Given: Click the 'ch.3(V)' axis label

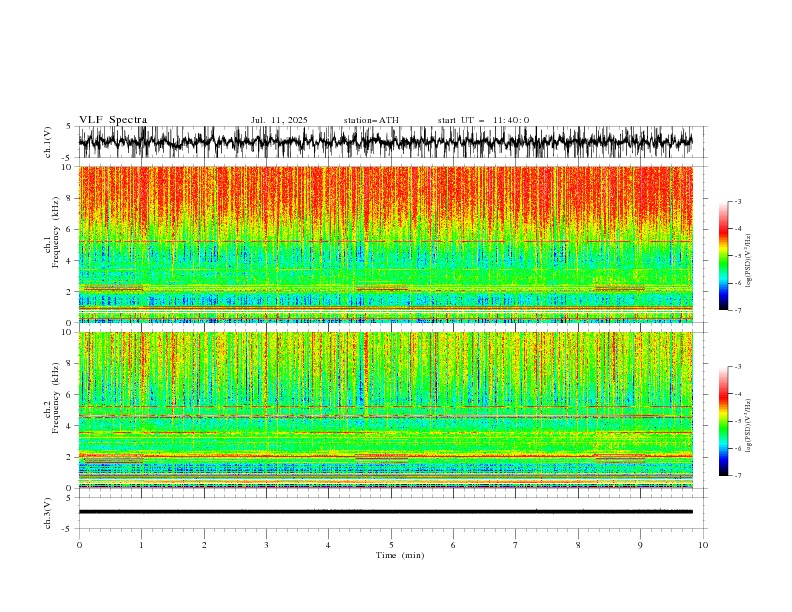Looking at the screenshot, I should click(x=48, y=513).
